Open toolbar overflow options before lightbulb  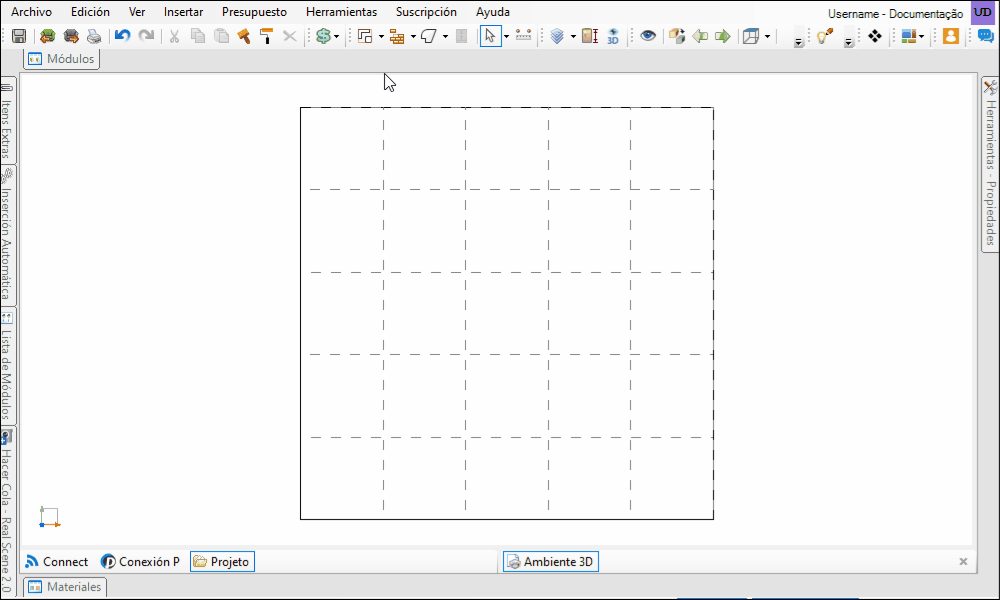point(798,43)
